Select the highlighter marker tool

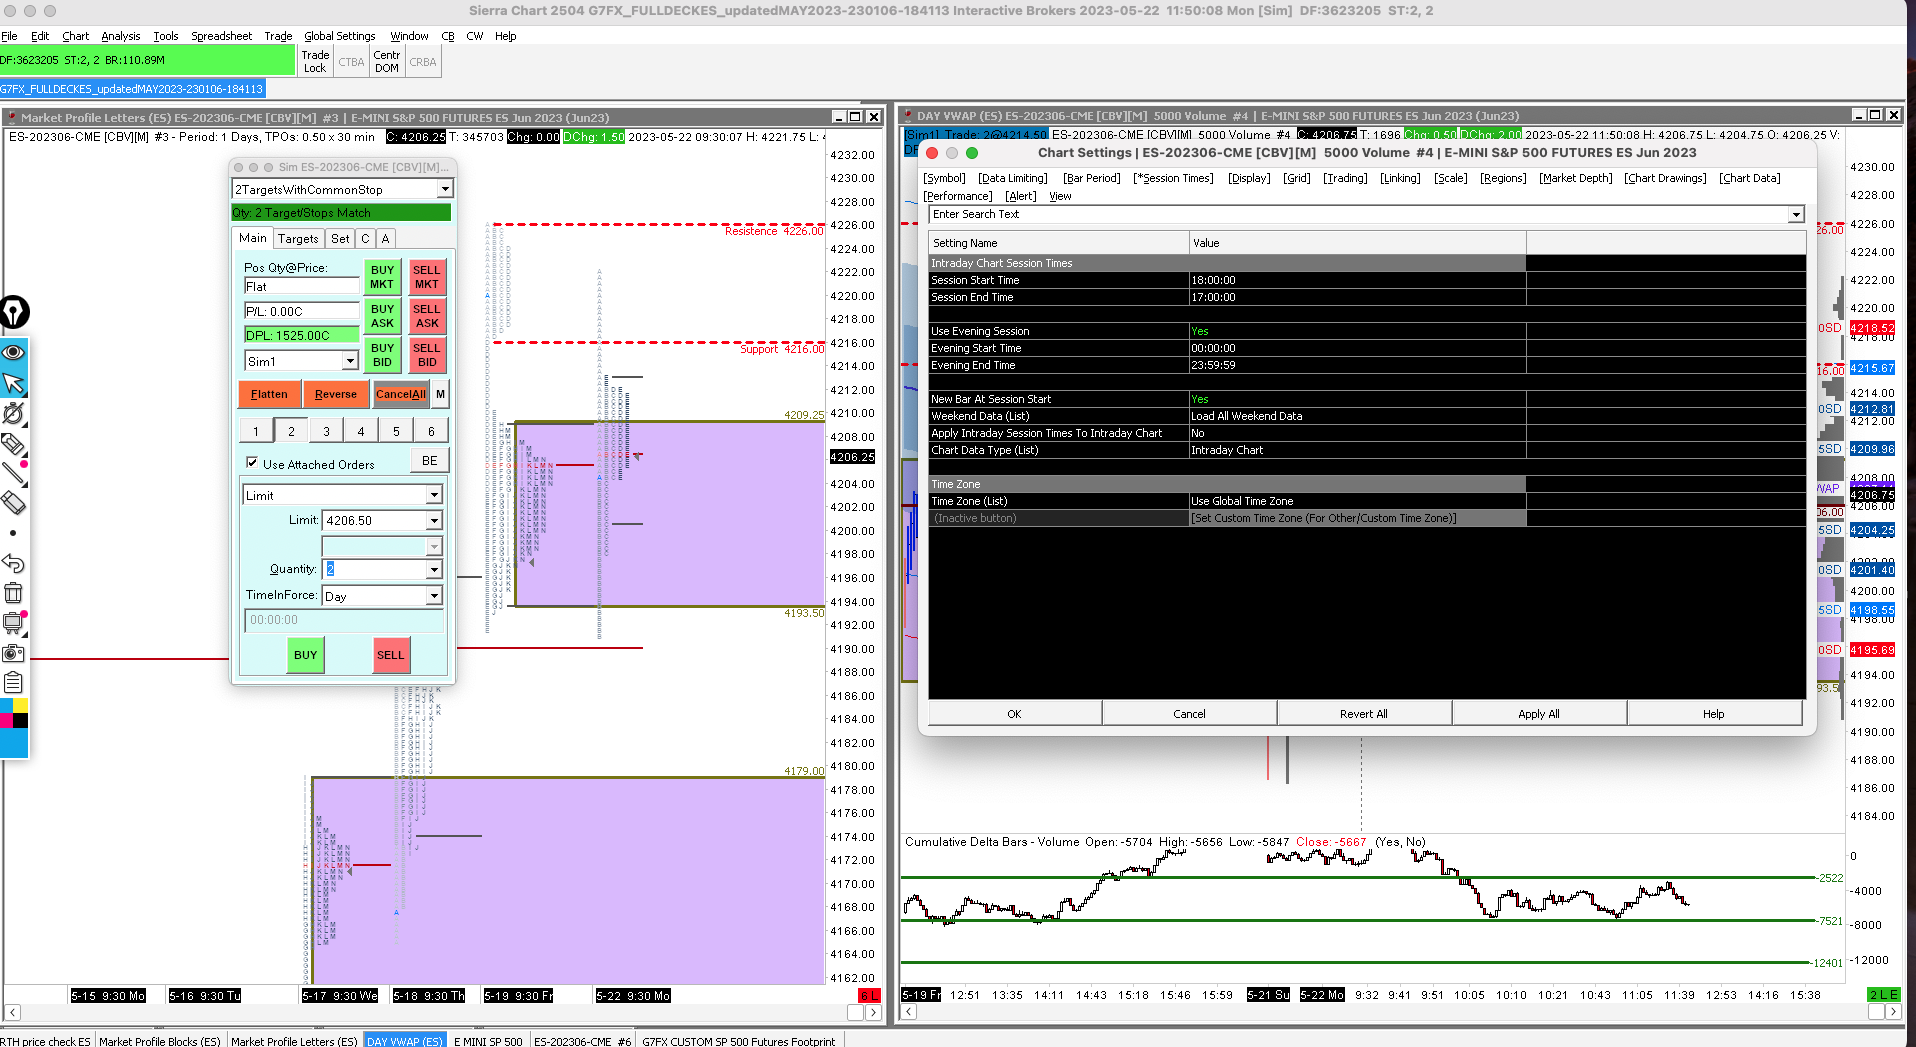(x=14, y=443)
